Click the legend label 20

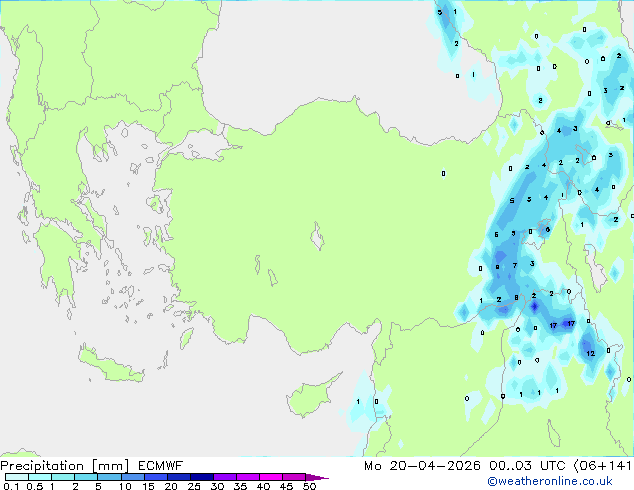171,486
